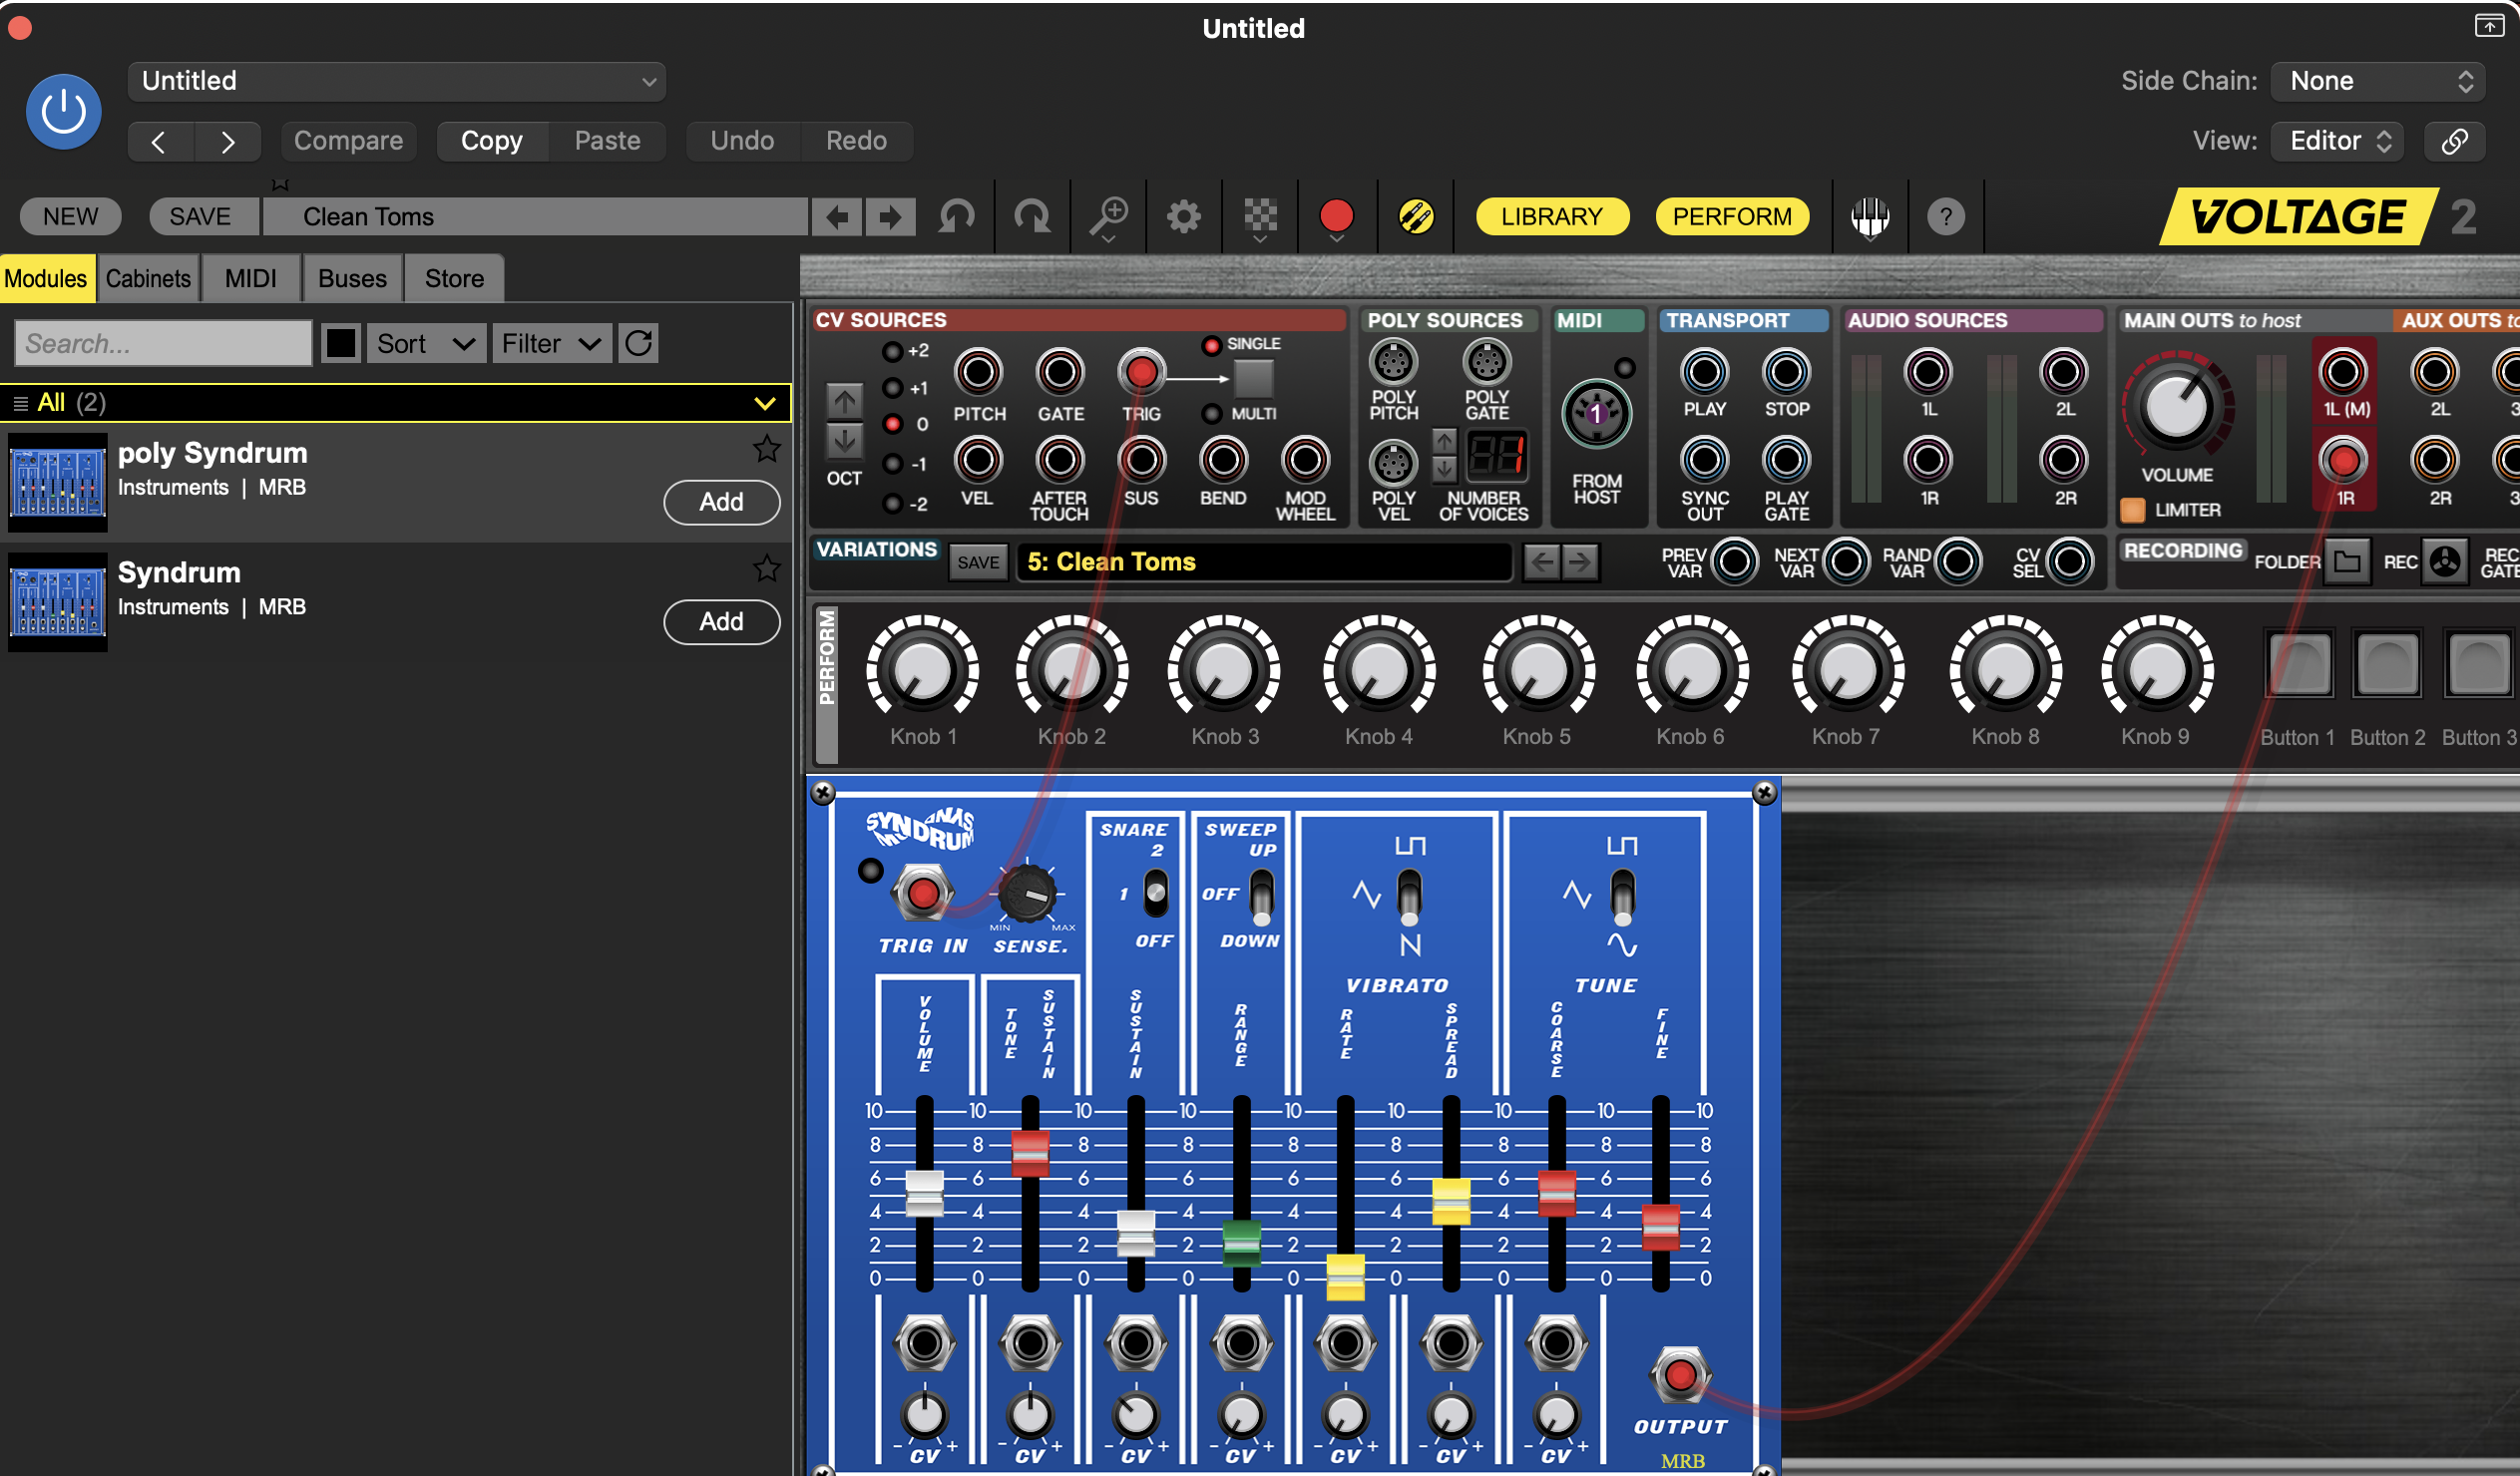
Task: Flip the TUNE waveform switch
Action: coord(1622,896)
